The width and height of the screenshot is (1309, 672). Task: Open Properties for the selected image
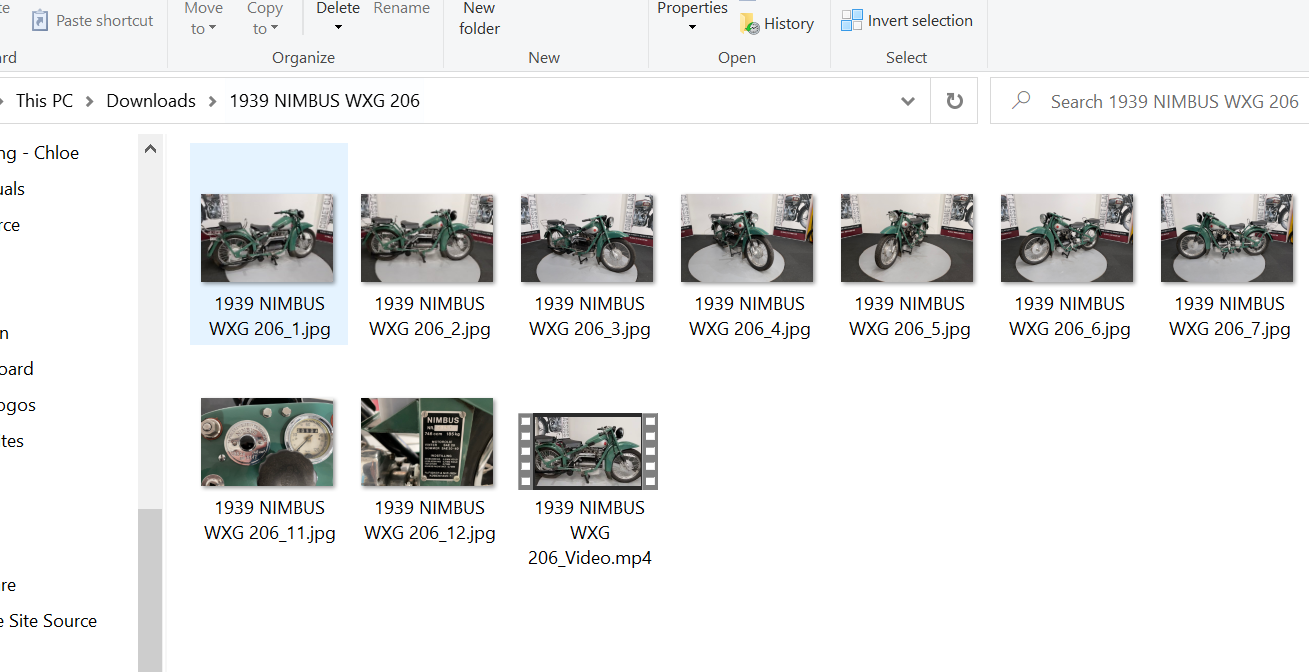click(691, 7)
